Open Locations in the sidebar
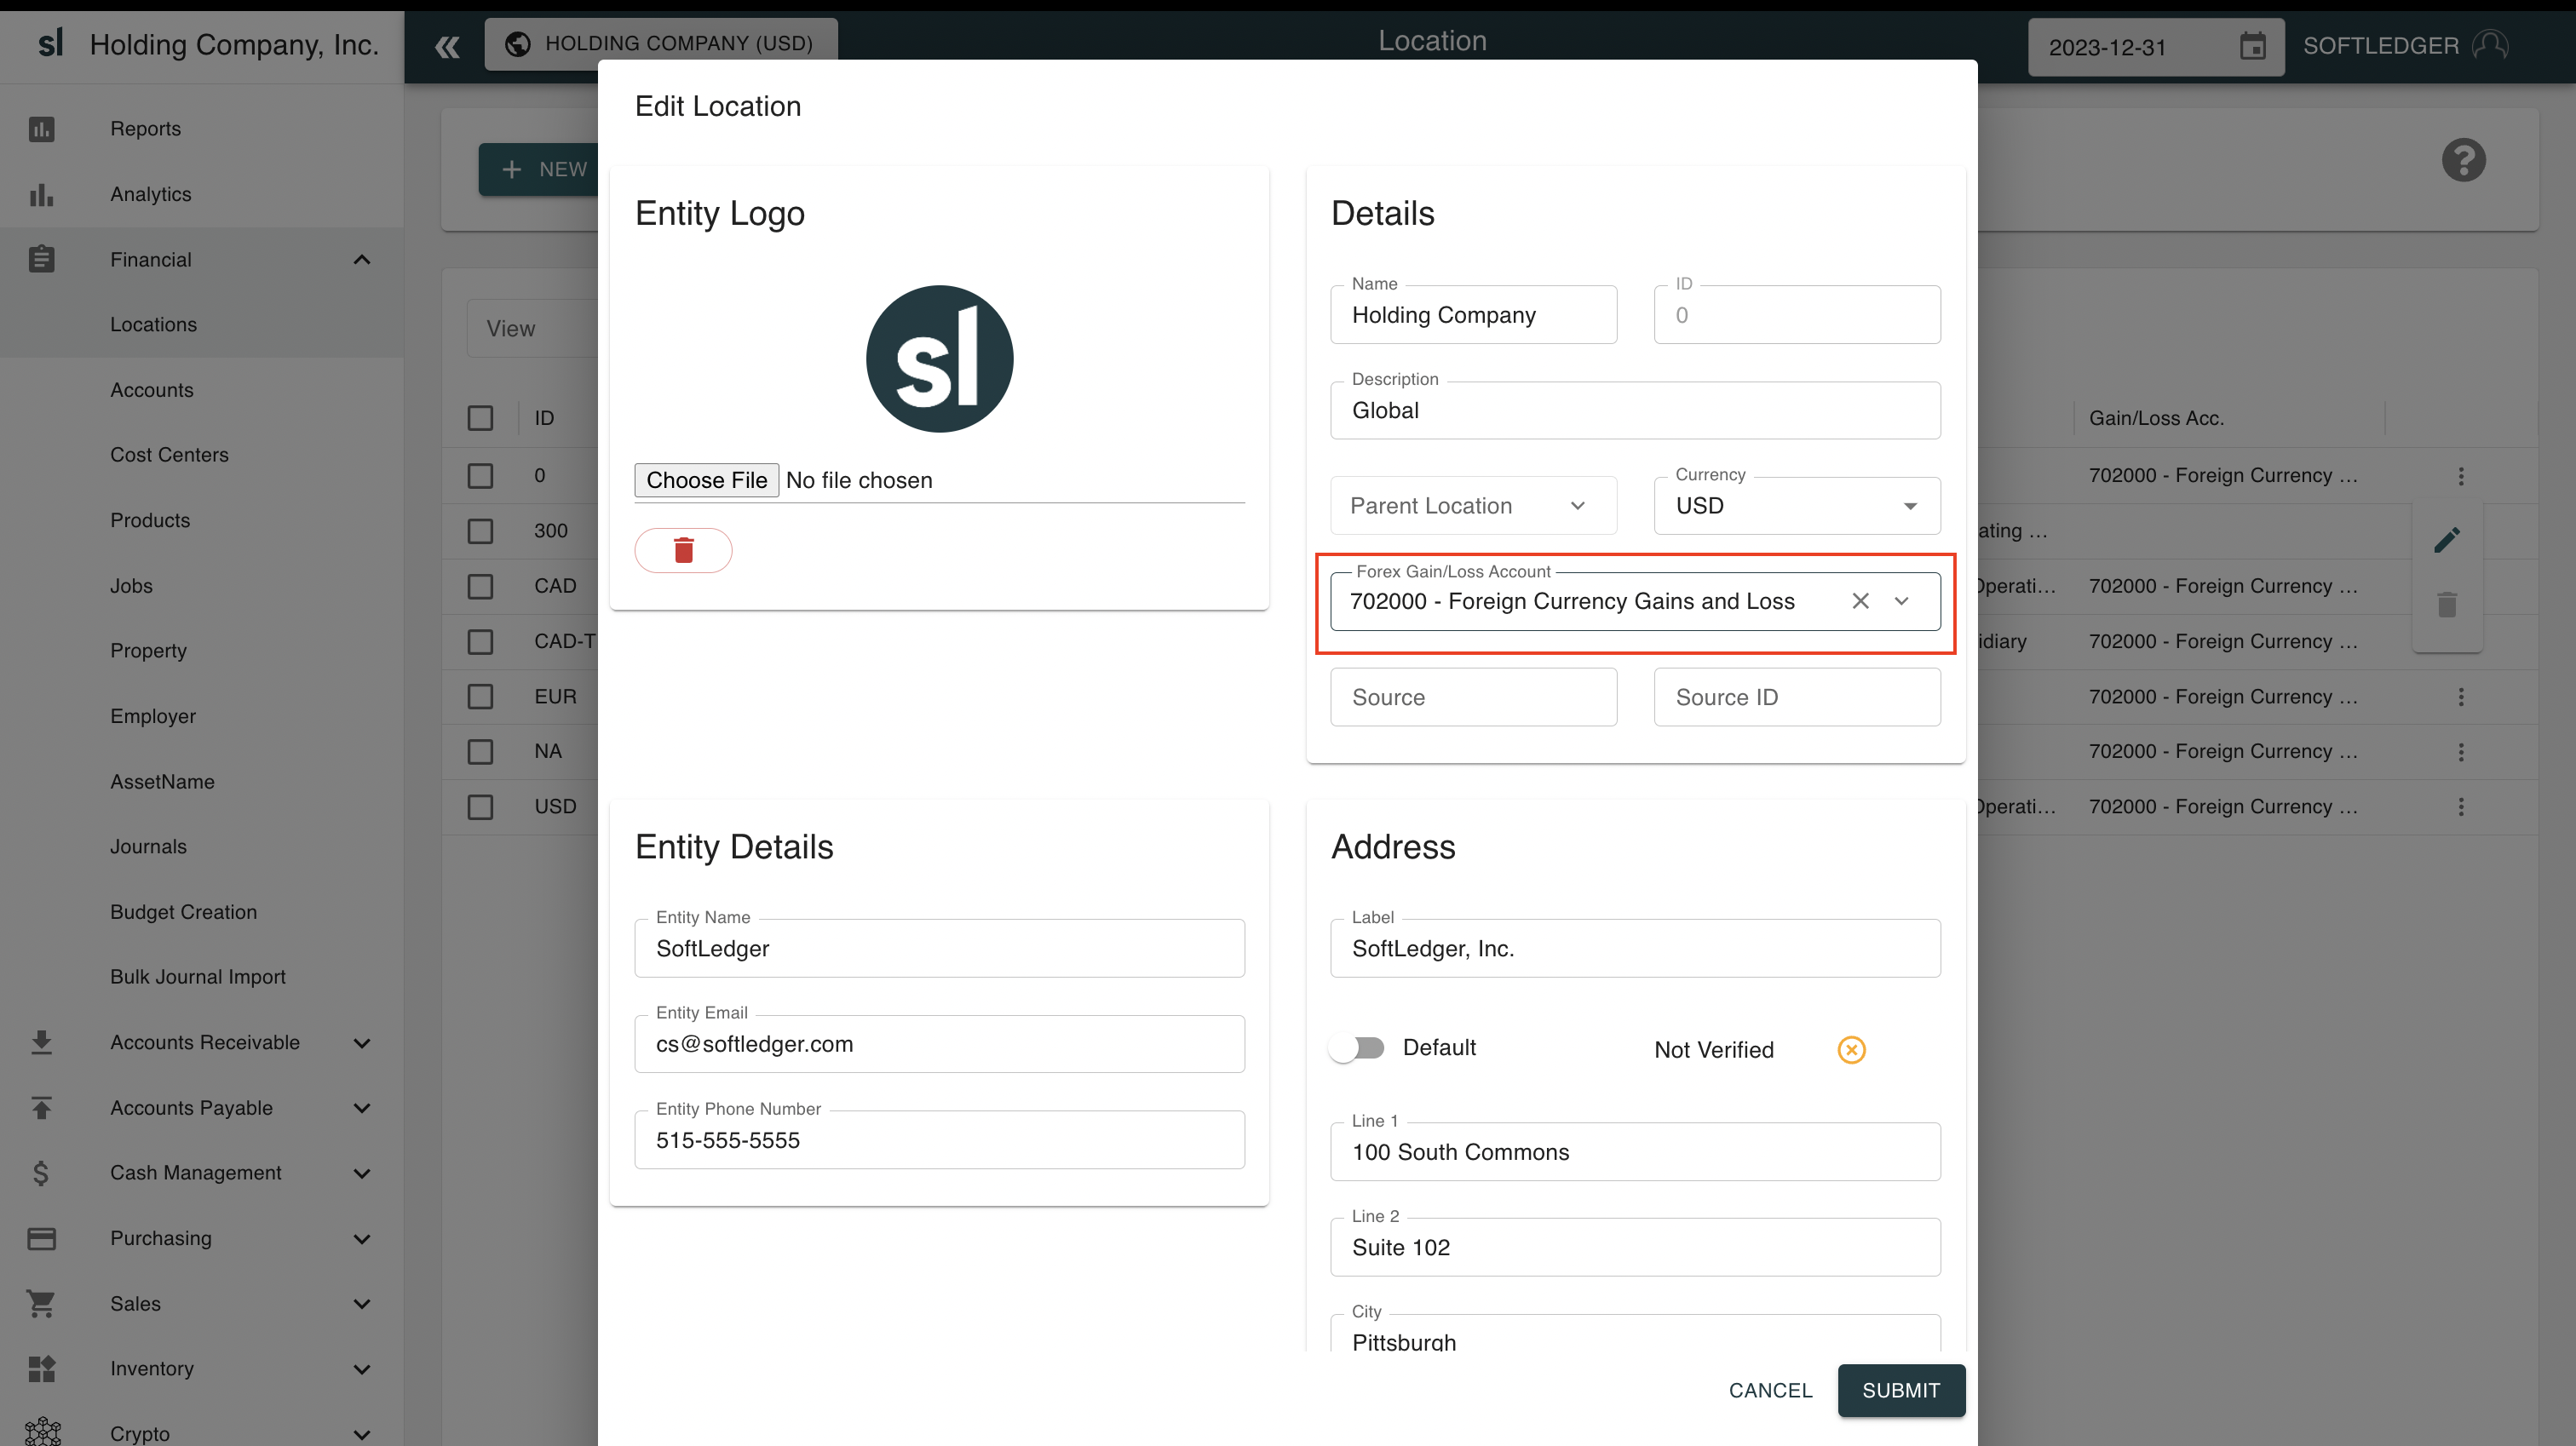 tap(201, 325)
